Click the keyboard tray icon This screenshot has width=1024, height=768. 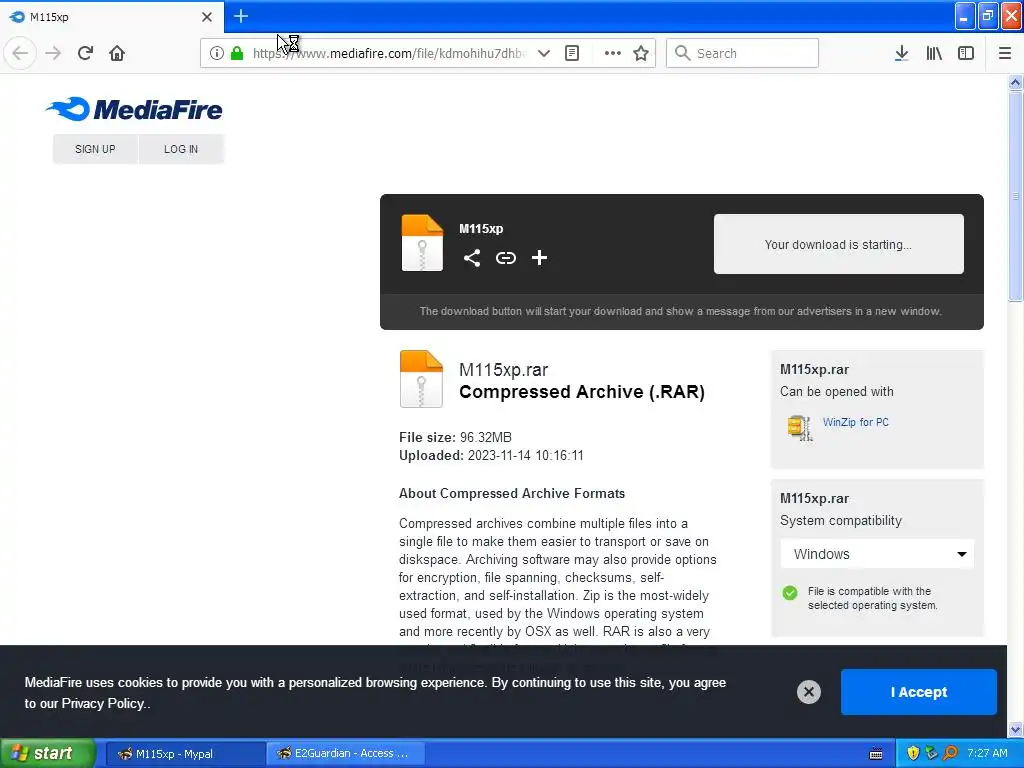pos(876,754)
